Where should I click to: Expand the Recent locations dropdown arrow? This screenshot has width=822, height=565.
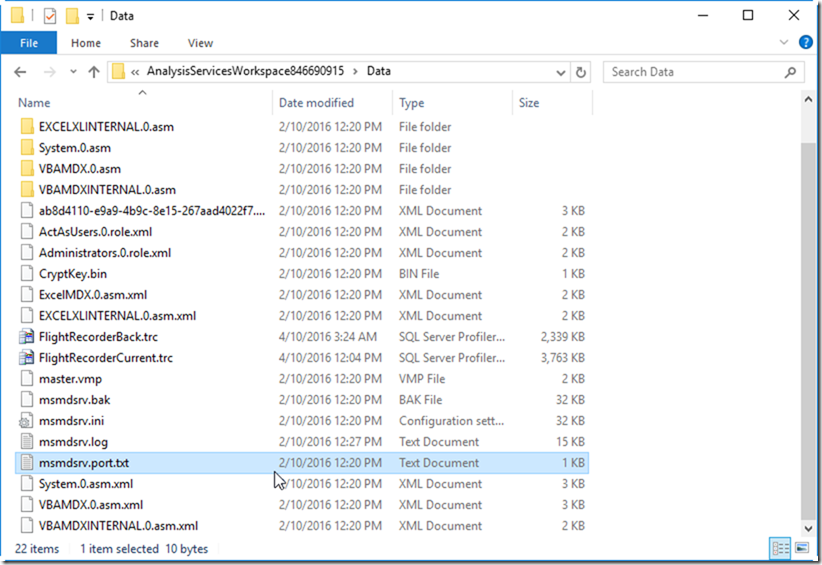(x=73, y=72)
